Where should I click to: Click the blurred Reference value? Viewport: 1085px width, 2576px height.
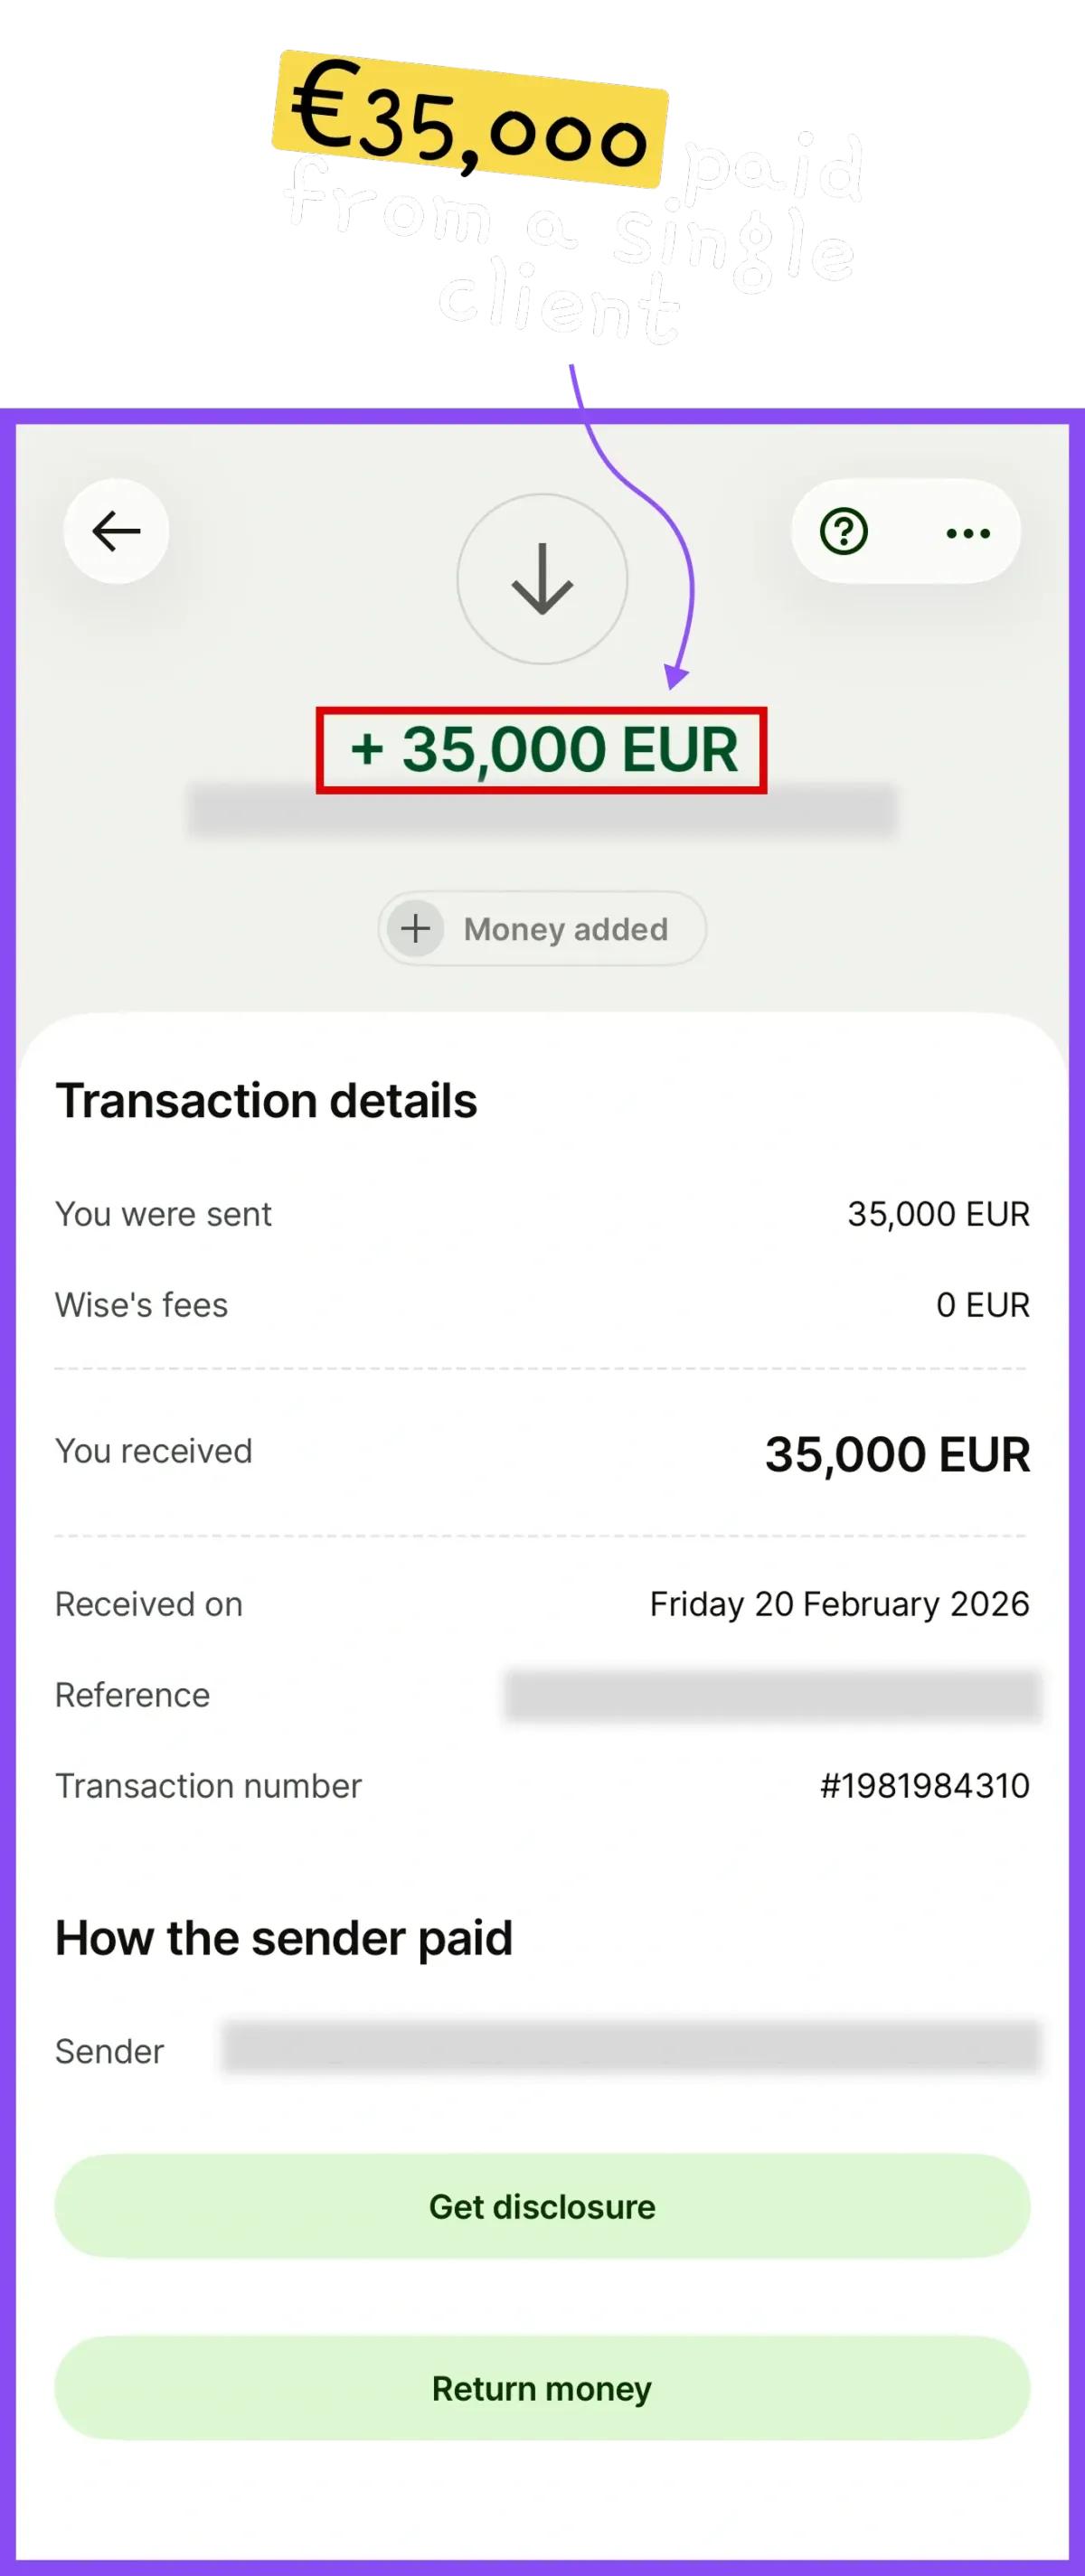(773, 1694)
